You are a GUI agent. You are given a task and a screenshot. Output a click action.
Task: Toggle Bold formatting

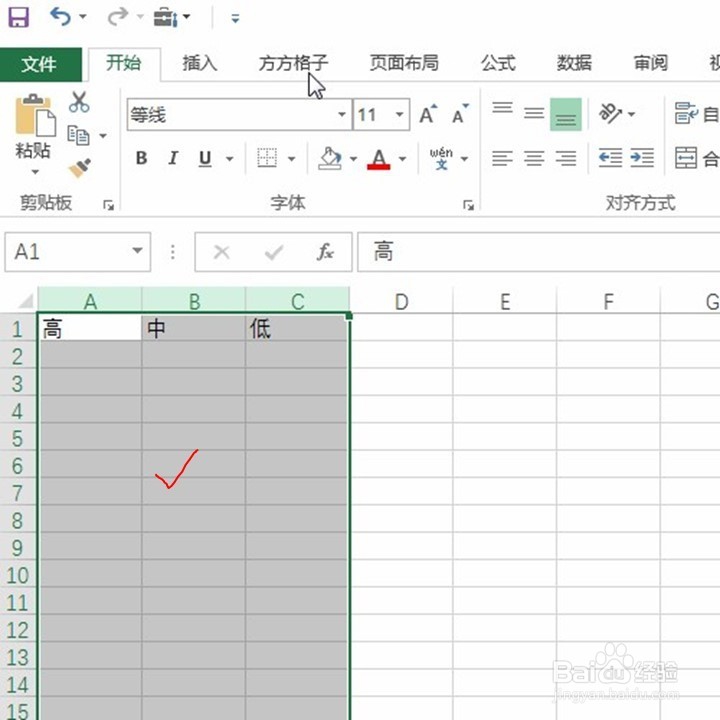141,158
